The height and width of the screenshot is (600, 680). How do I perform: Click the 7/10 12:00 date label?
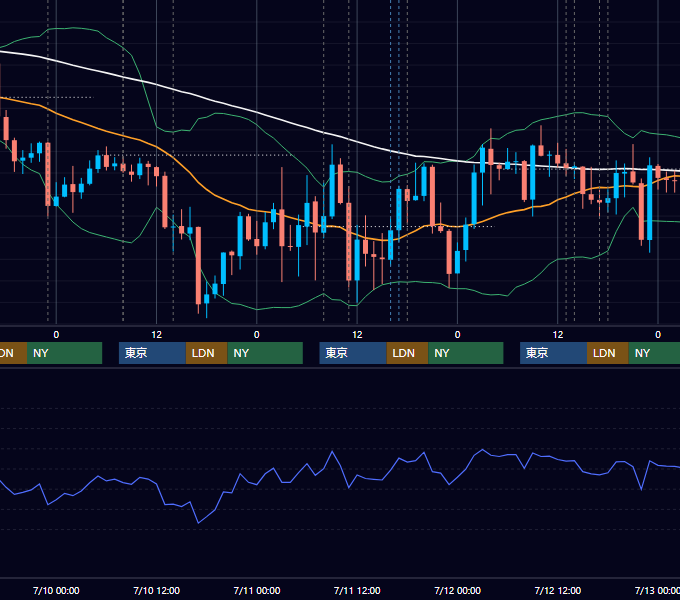pos(157,590)
